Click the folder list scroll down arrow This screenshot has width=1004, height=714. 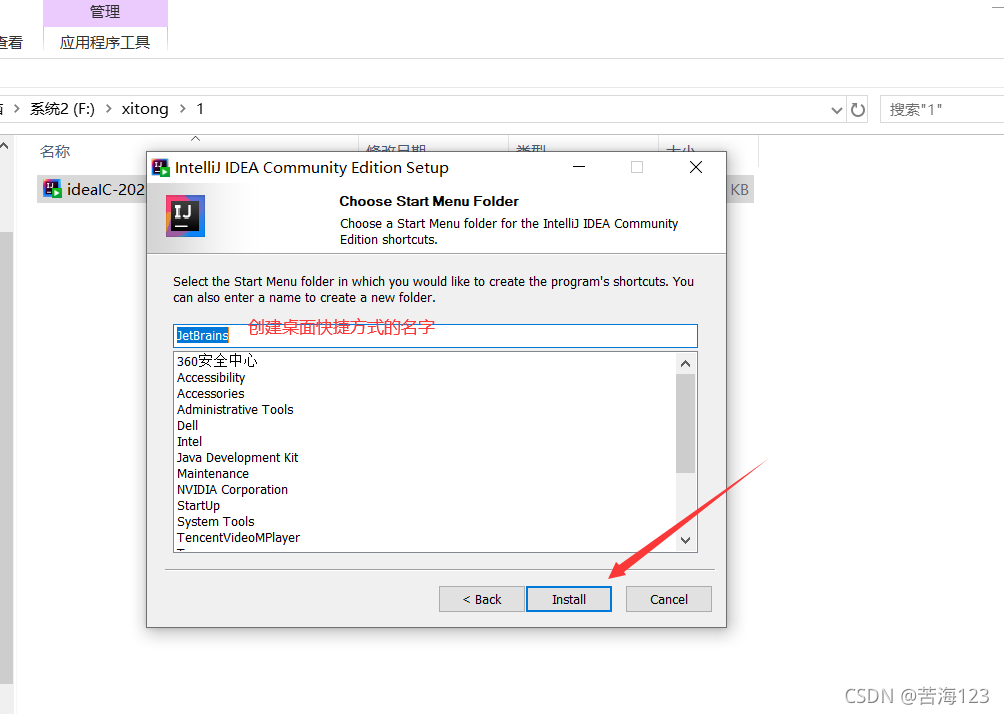685,540
